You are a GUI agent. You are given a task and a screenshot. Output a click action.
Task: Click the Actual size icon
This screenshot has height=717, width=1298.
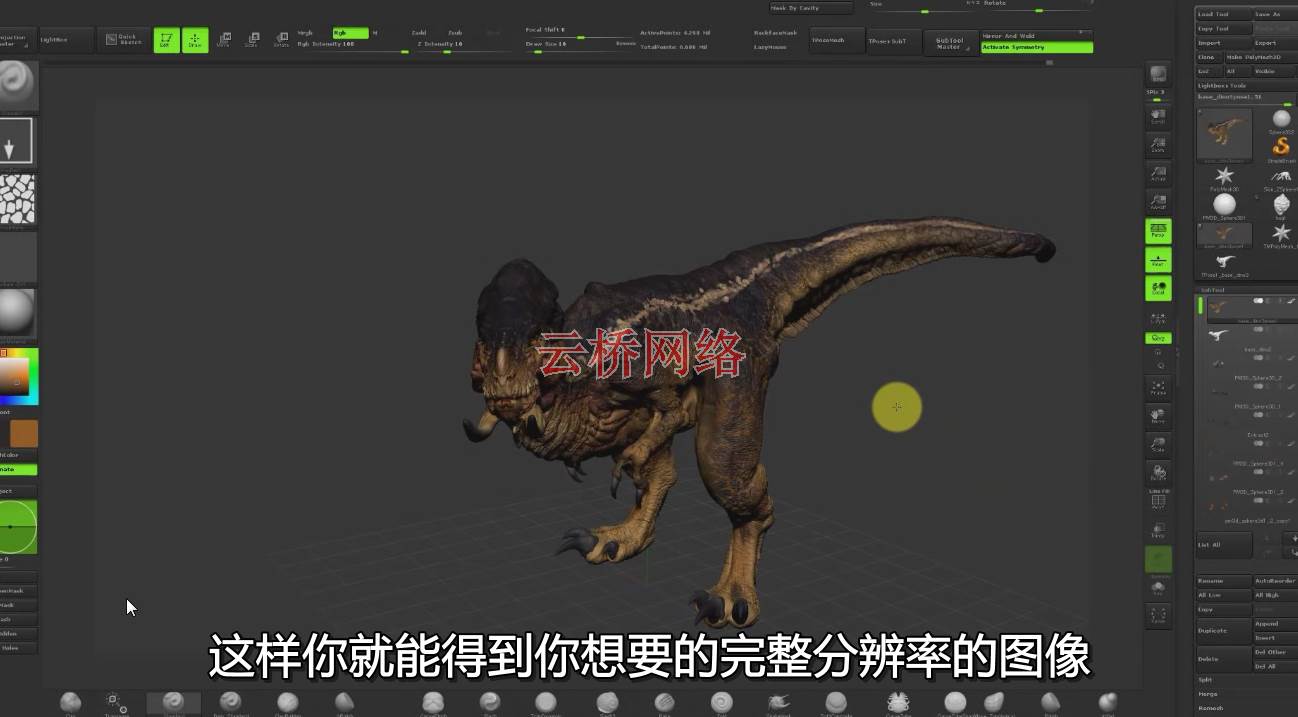(x=1158, y=174)
